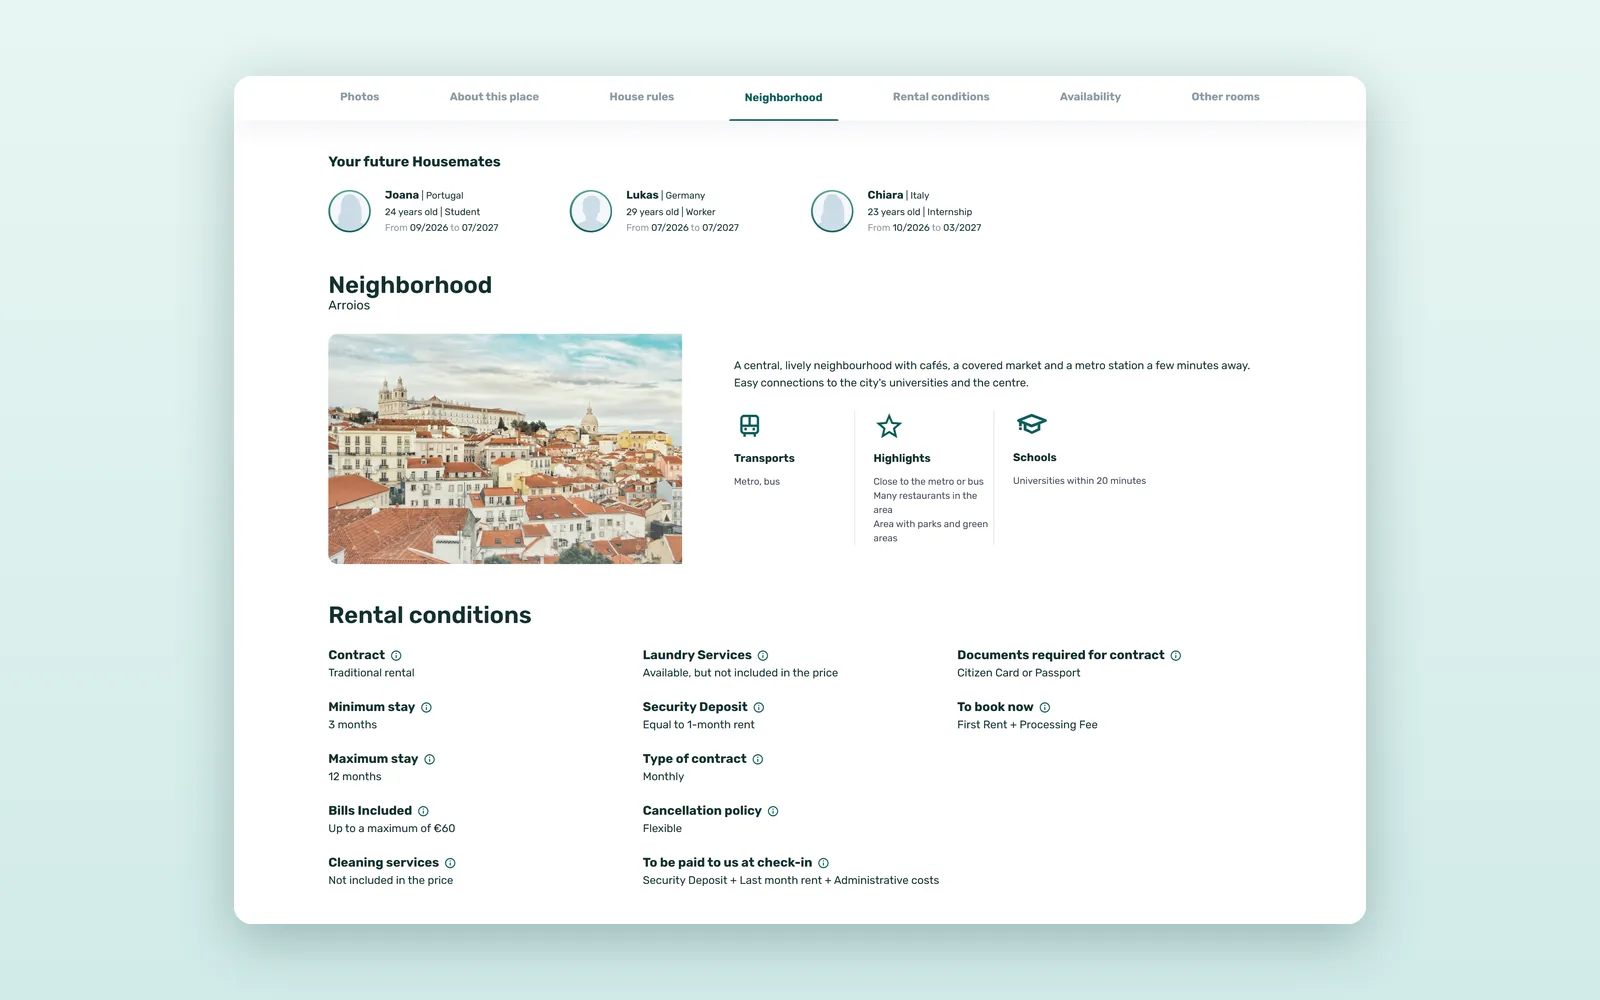Click the name Lukas
Screen dimensions: 1600x1000
(643, 195)
